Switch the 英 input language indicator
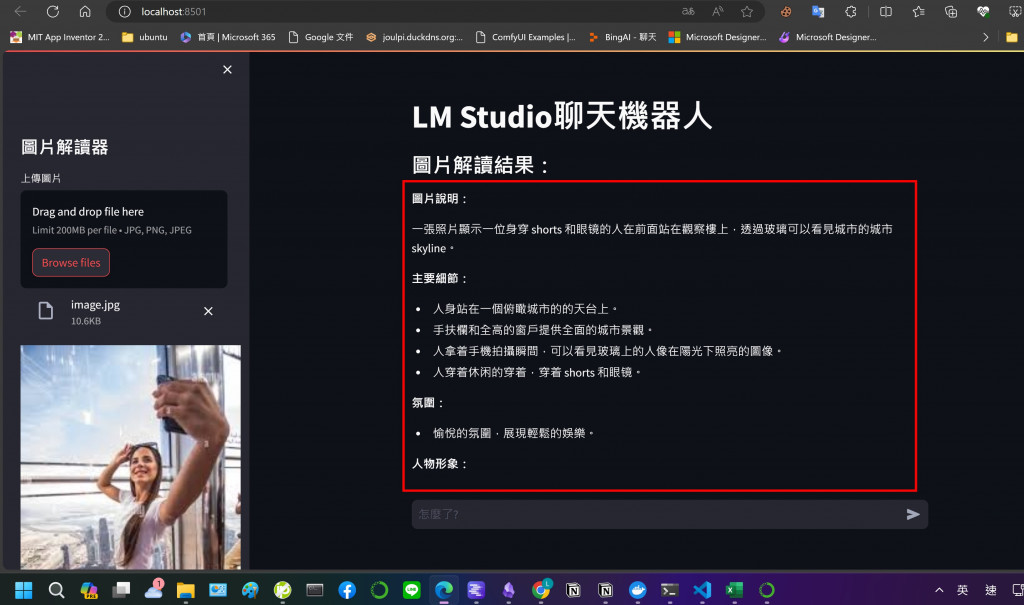The image size is (1024, 605). coord(962,590)
